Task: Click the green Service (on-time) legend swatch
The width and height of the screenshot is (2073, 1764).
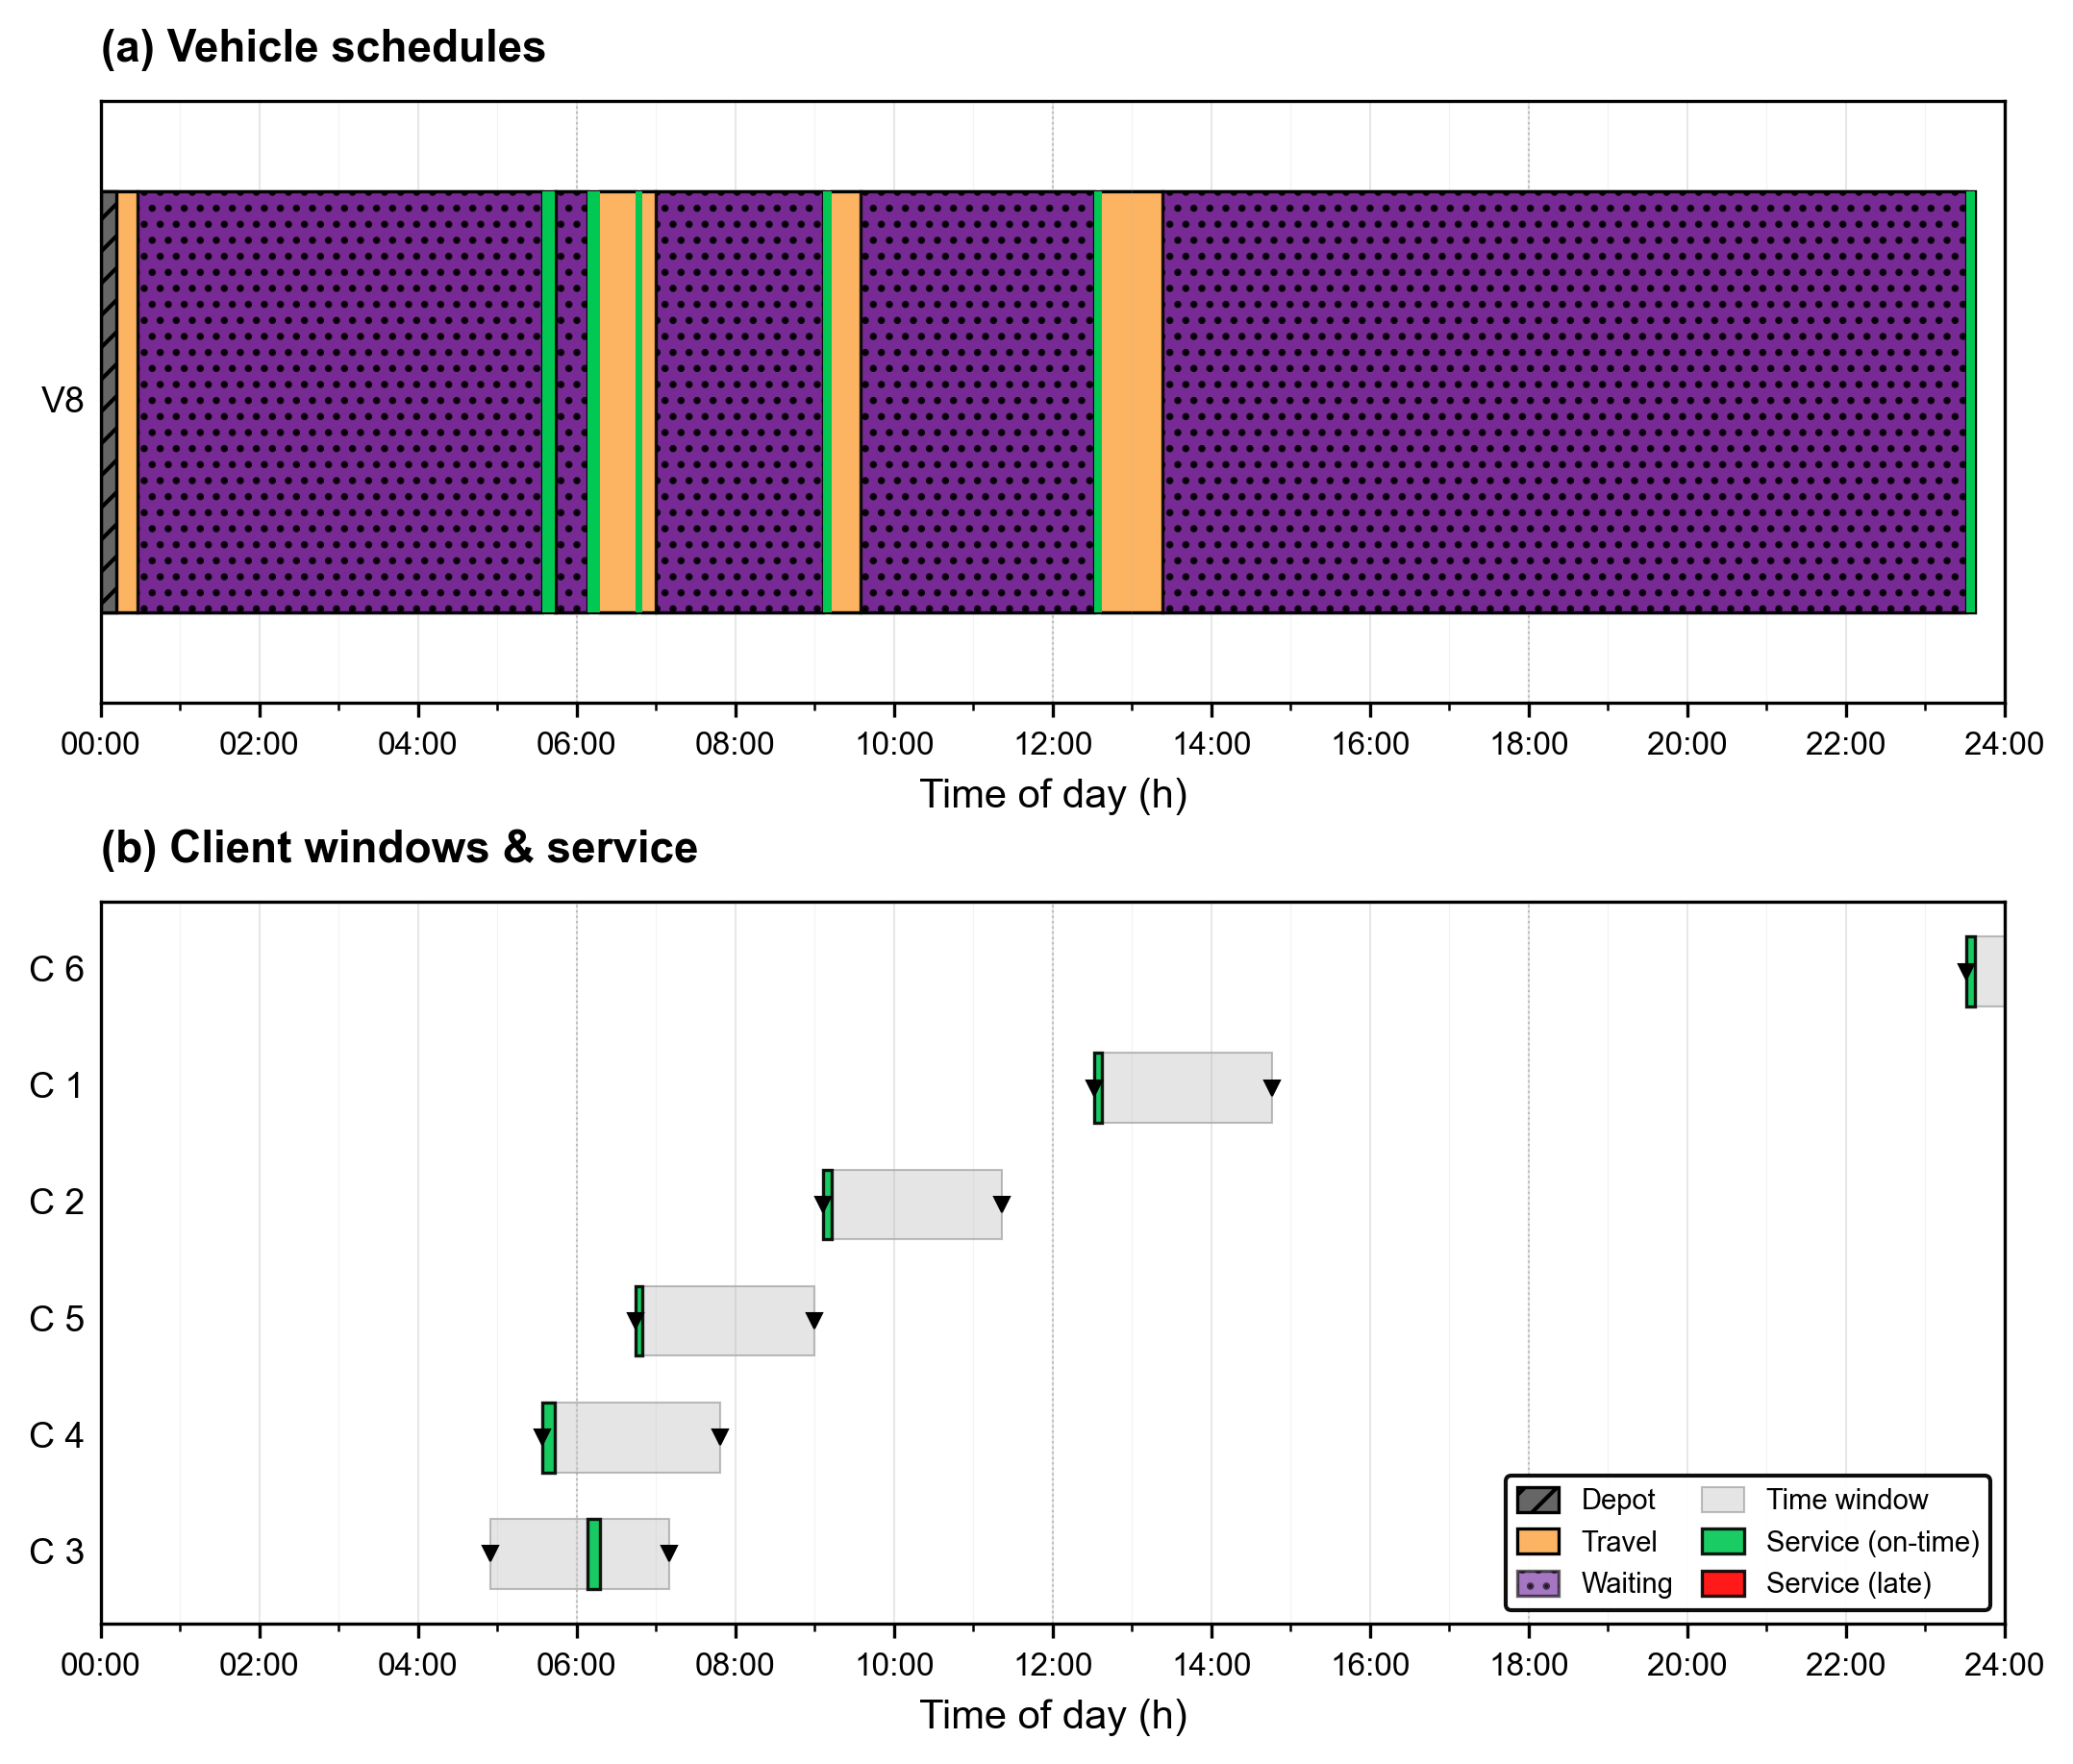Action: [1722, 1542]
